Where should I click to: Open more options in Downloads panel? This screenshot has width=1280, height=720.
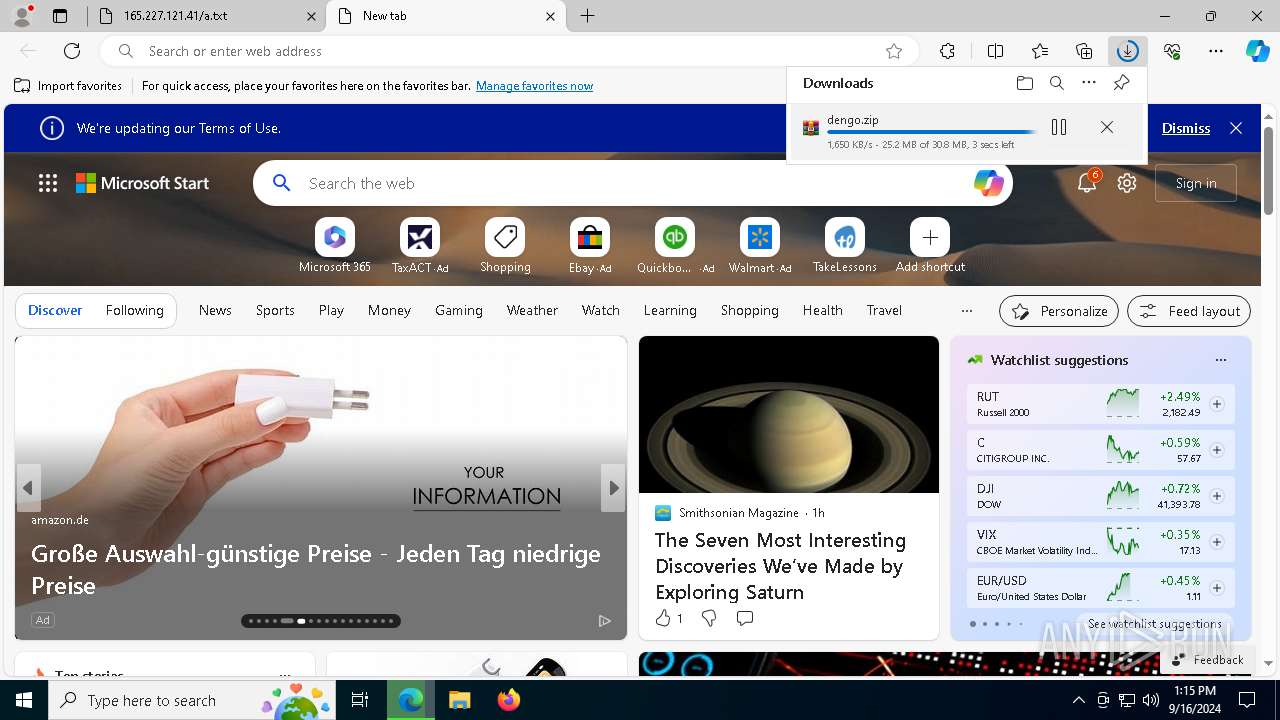1089,83
